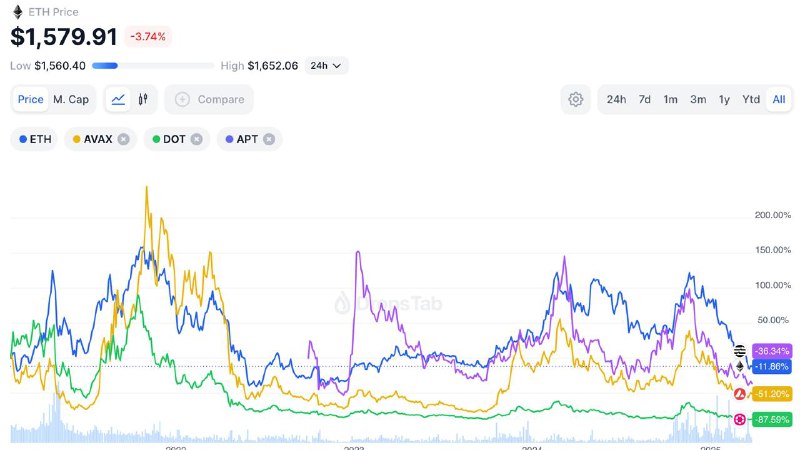Screen dimensions: 800x450
Task: Click the ETH legend chip
Action: pyautogui.click(x=35, y=139)
